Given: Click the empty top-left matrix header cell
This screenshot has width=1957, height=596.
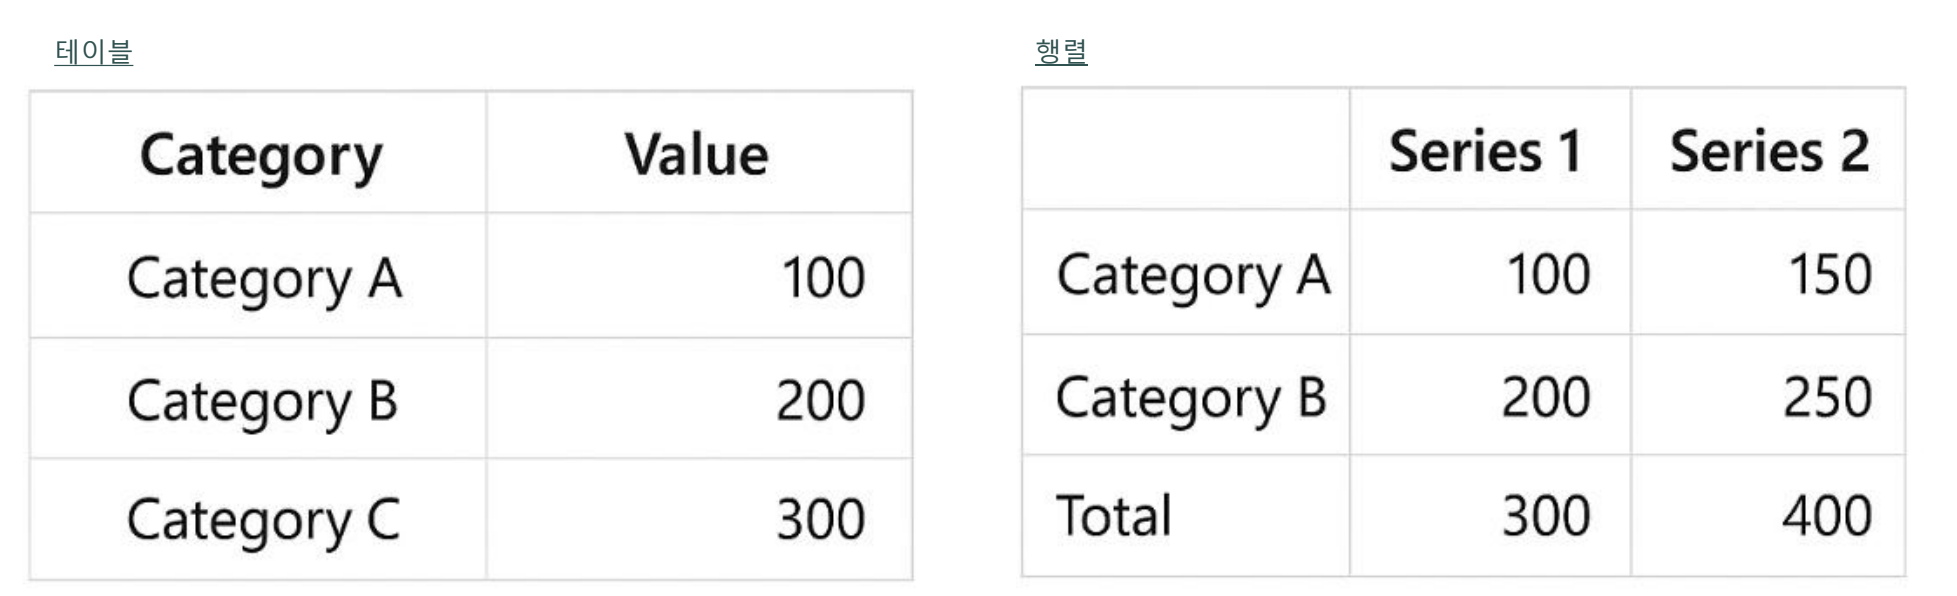Looking at the screenshot, I should [x=1186, y=150].
